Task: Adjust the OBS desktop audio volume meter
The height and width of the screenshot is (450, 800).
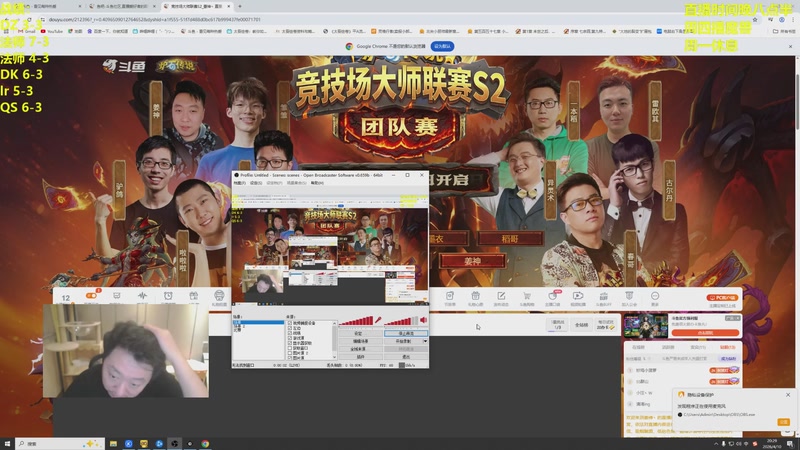Action: pyautogui.click(x=401, y=320)
